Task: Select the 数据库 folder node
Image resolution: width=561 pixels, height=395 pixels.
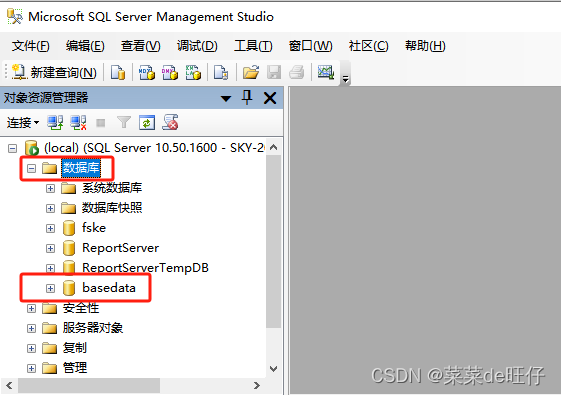Action: (81, 168)
